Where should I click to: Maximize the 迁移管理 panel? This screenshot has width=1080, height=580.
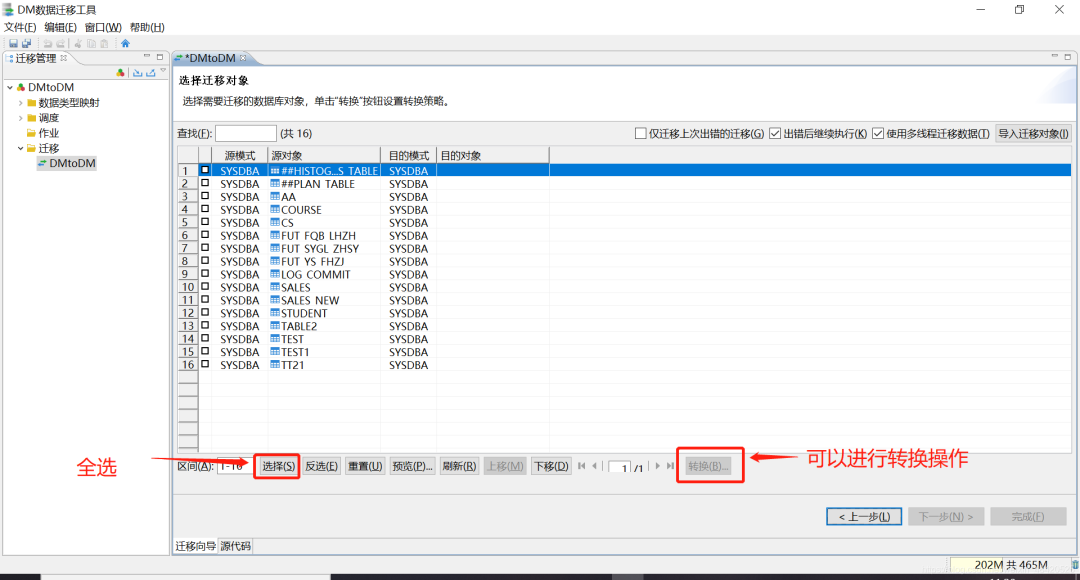(160, 57)
